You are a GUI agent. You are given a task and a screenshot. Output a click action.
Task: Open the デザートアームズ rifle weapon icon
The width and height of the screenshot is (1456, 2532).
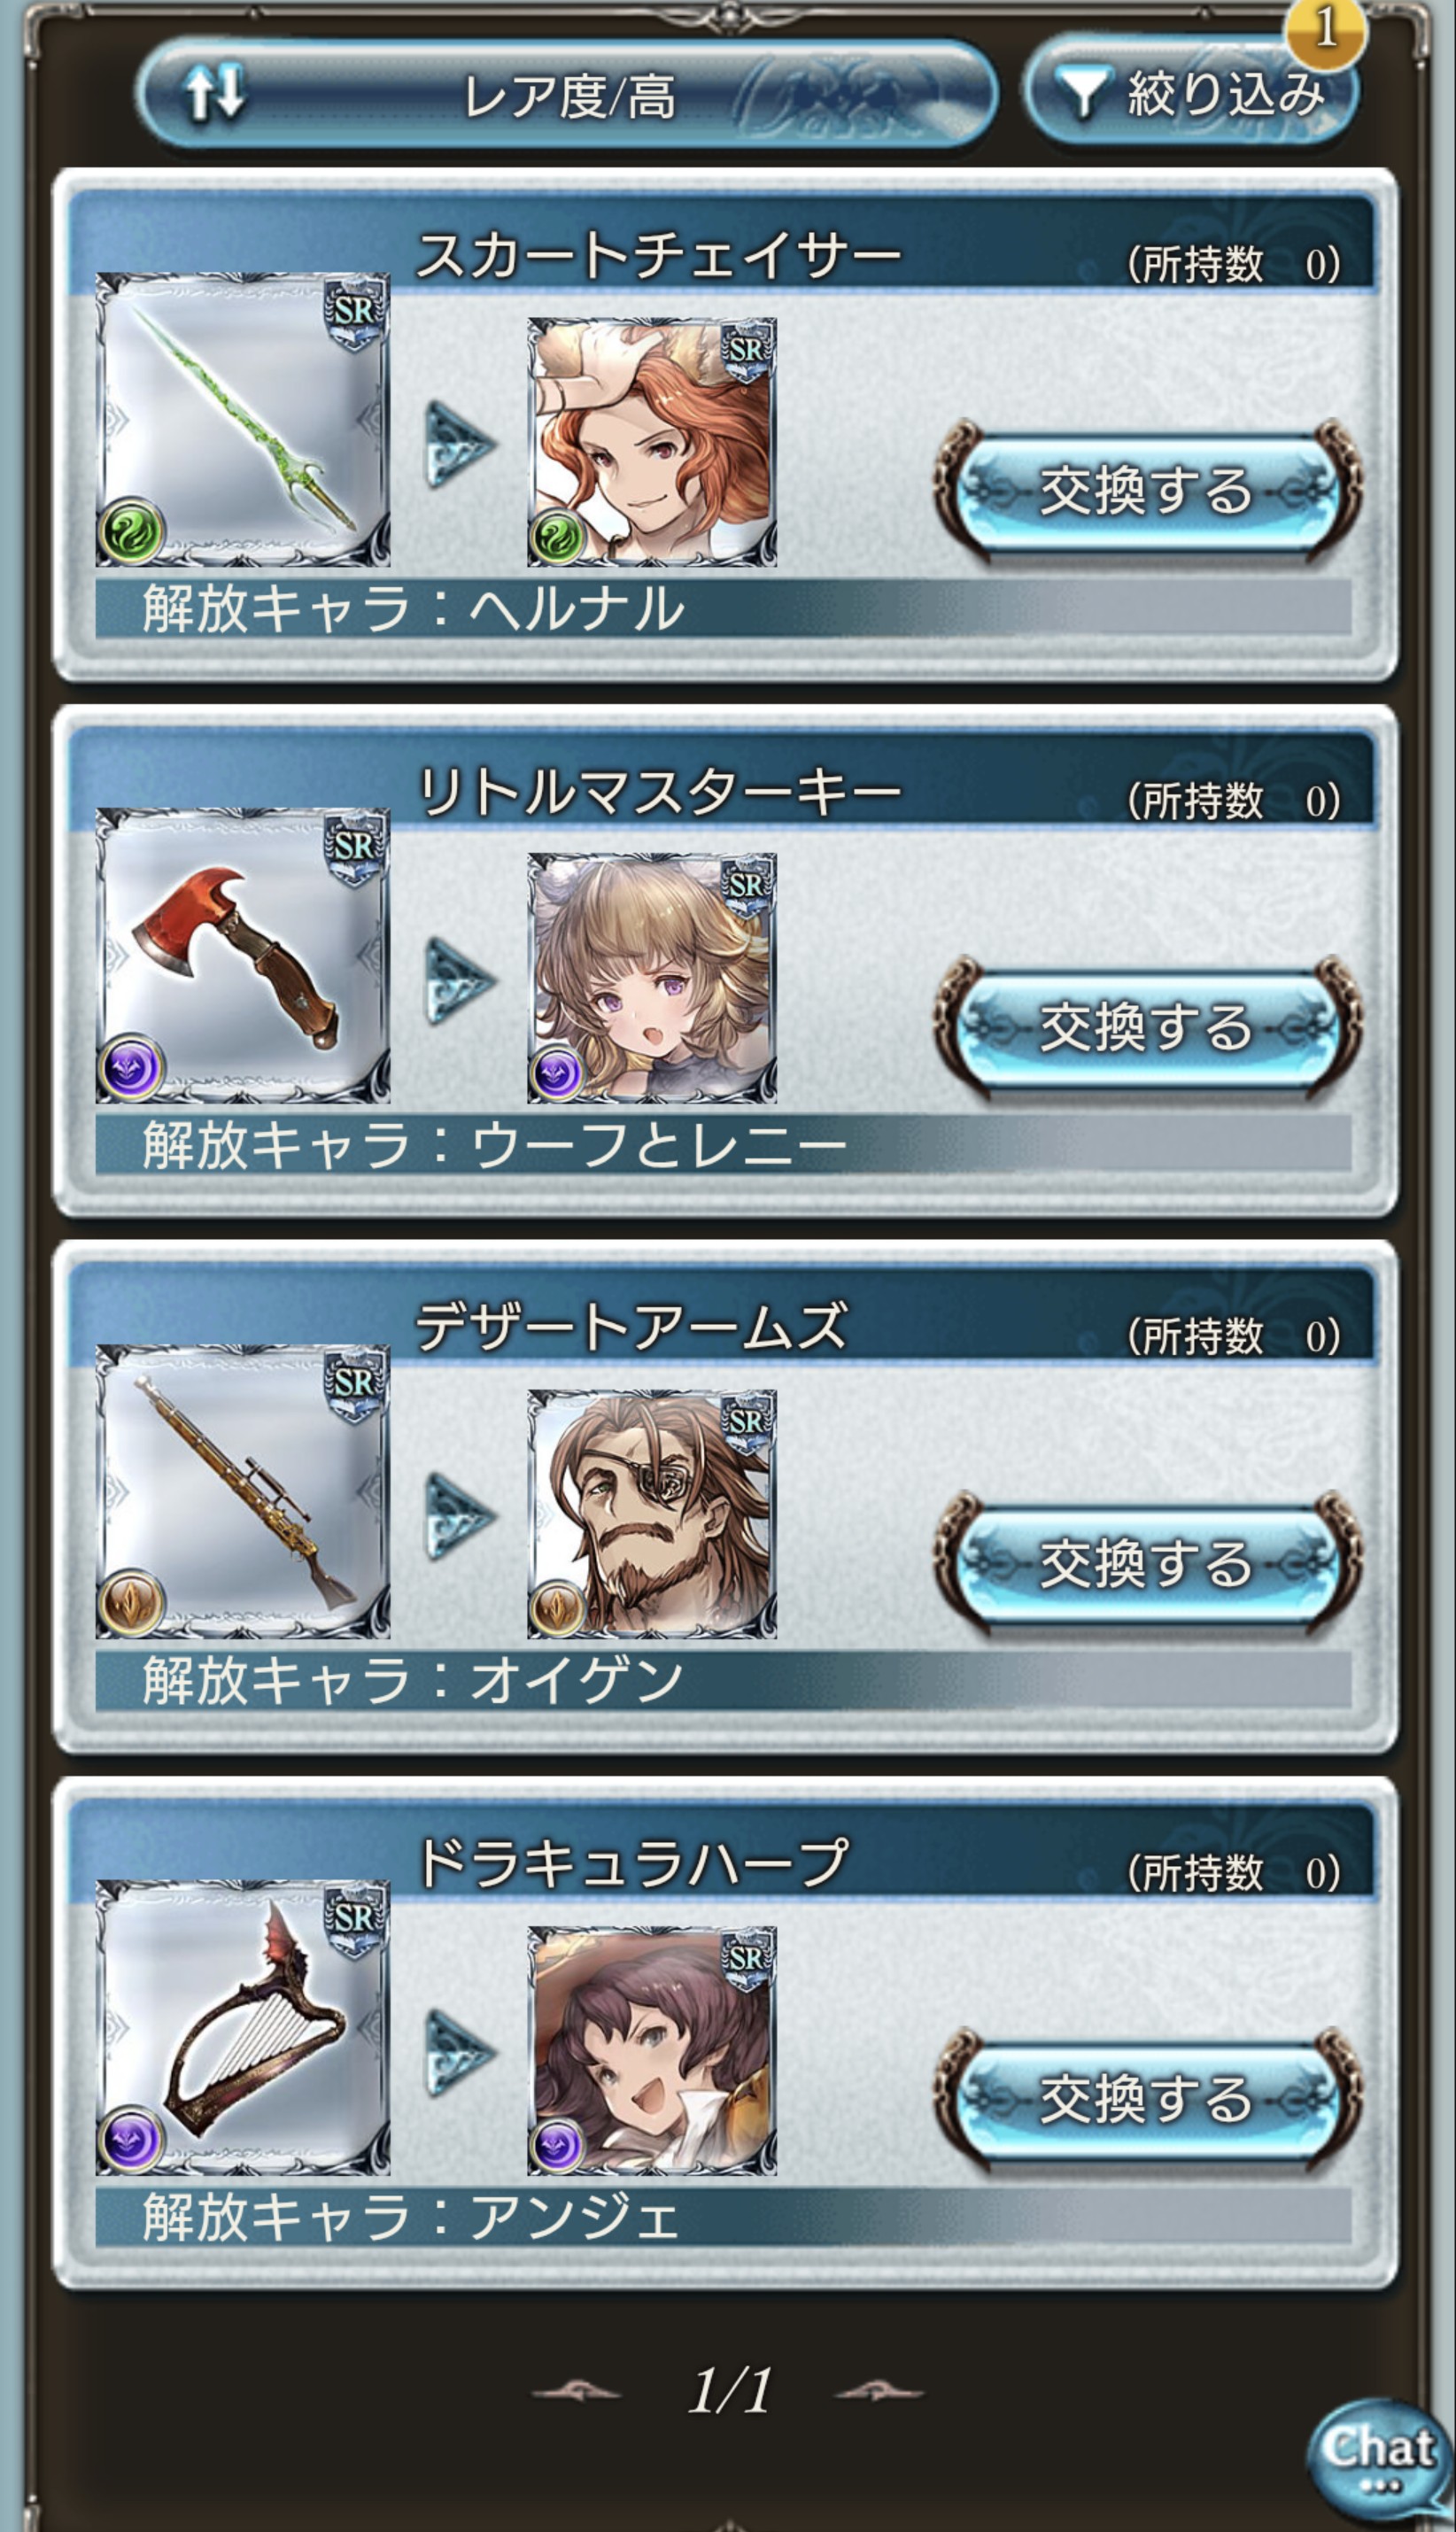(x=243, y=1491)
